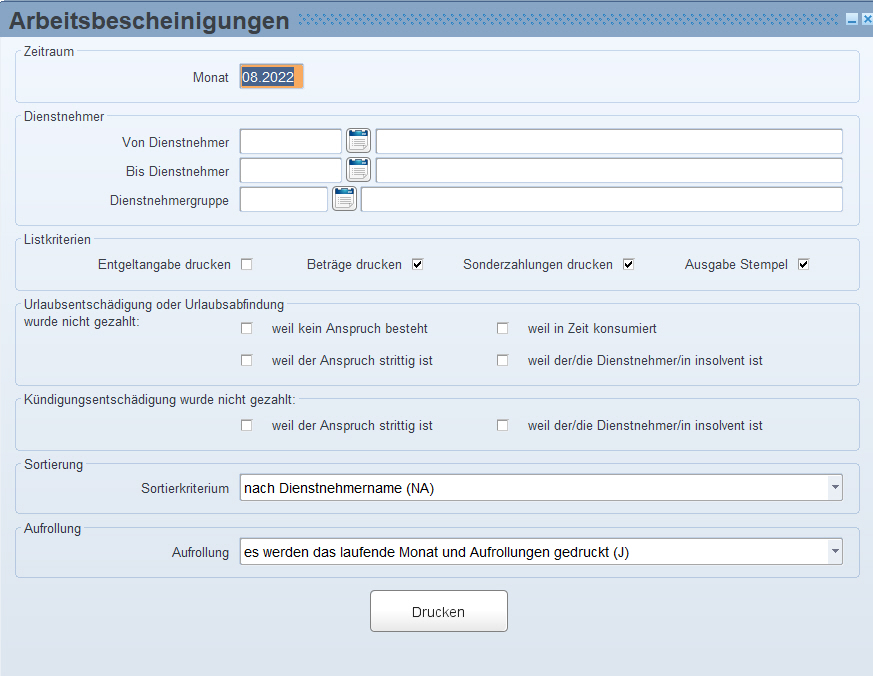873x676 pixels.
Task: Open lookup icon for Dienstnehmergruppe
Action: 344,199
